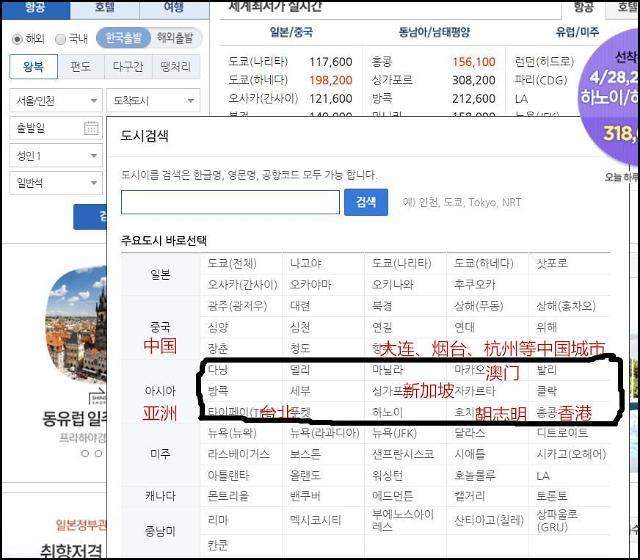
Task: Choose 호놀룰루 in the city list
Action: pyautogui.click(x=475, y=476)
